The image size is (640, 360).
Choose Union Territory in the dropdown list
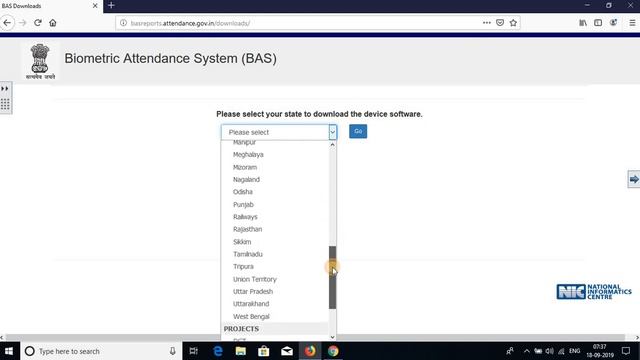pos(255,279)
